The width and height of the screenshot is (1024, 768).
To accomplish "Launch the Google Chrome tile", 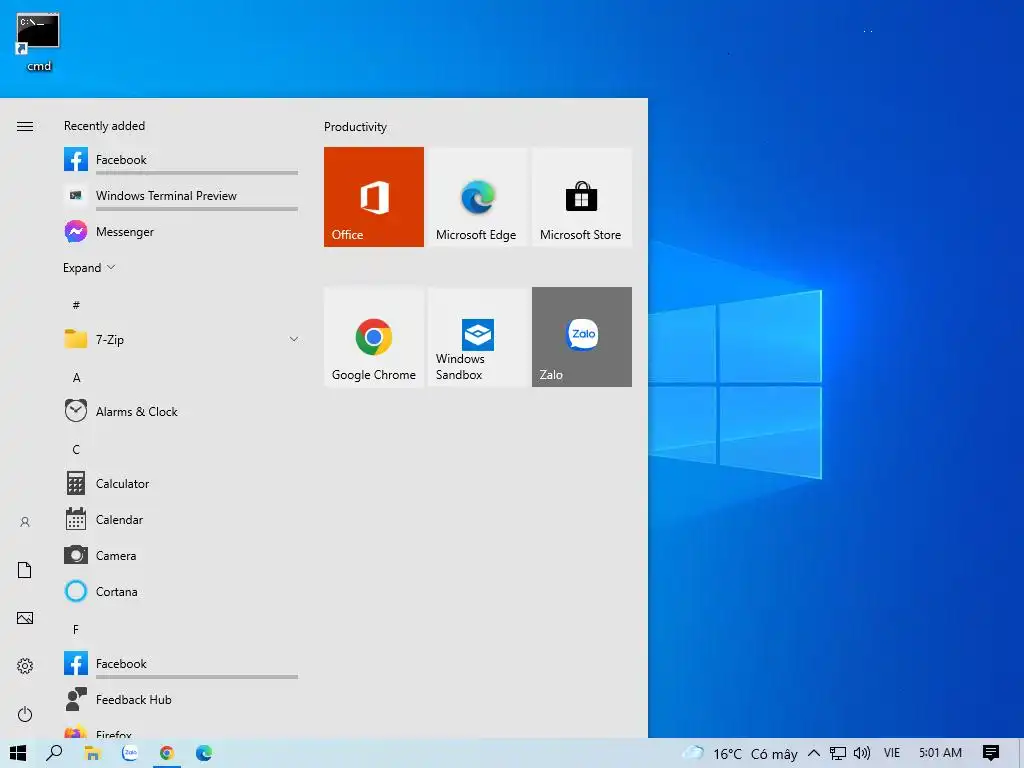I will click(374, 337).
